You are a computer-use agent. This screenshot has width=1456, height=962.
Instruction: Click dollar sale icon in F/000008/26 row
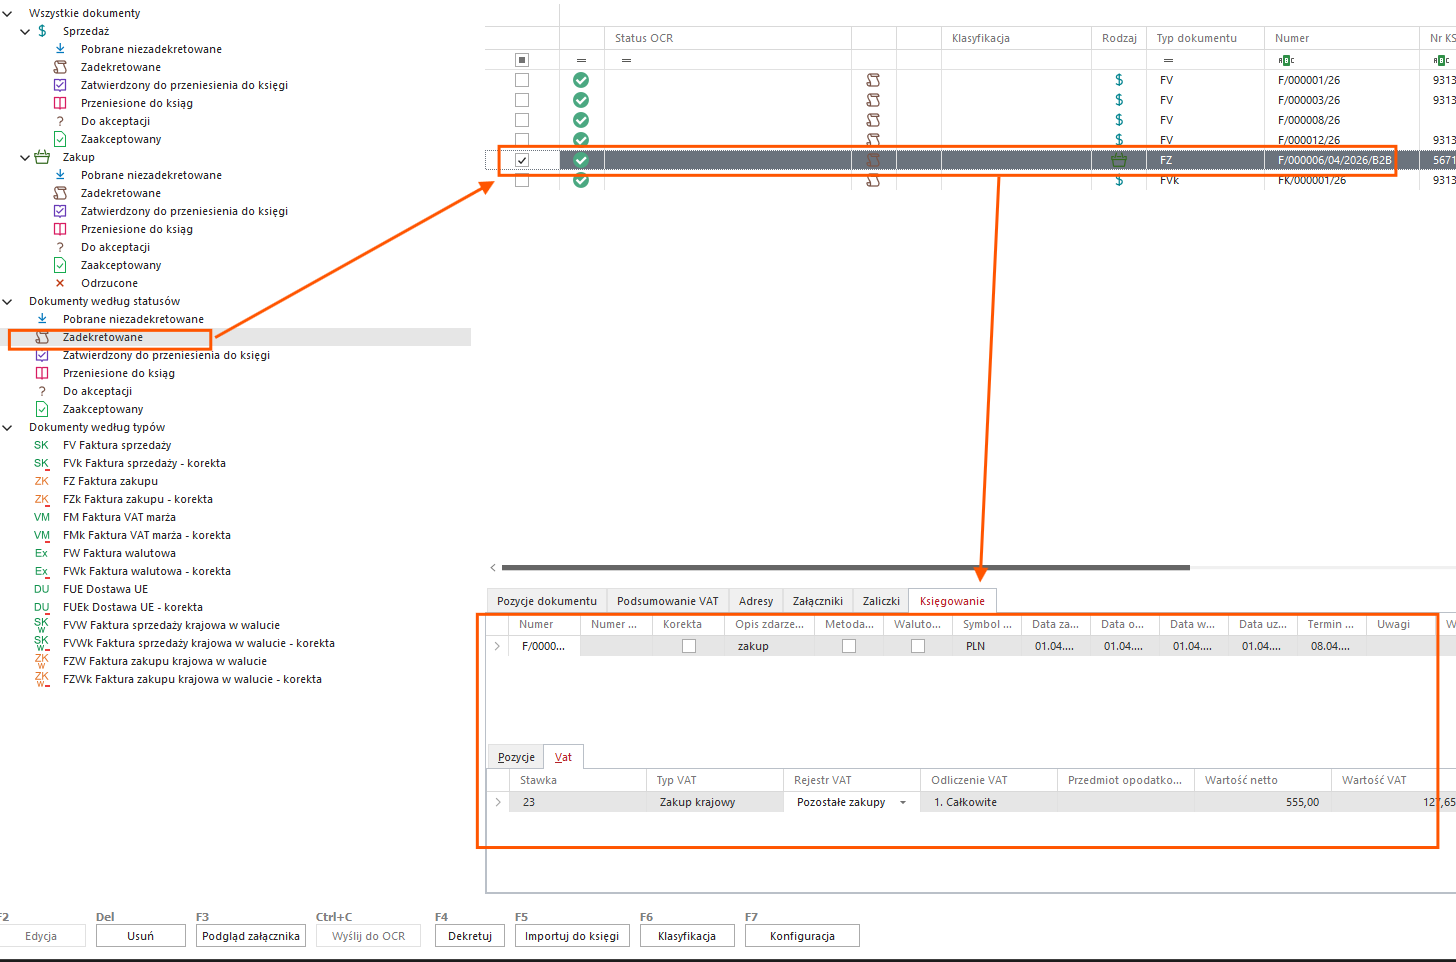click(1119, 120)
